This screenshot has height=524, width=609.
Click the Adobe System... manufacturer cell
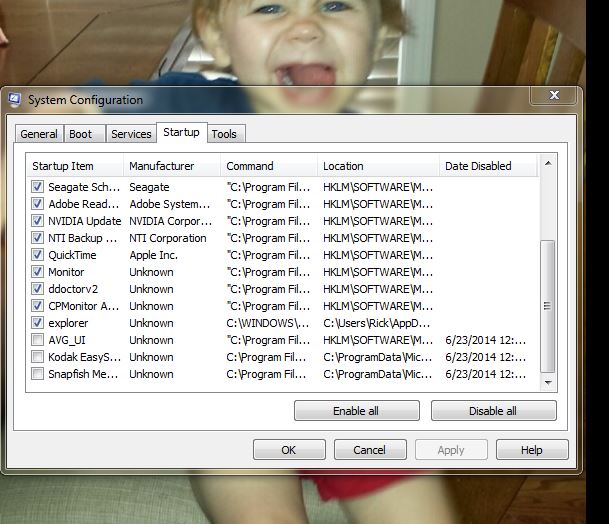point(170,204)
